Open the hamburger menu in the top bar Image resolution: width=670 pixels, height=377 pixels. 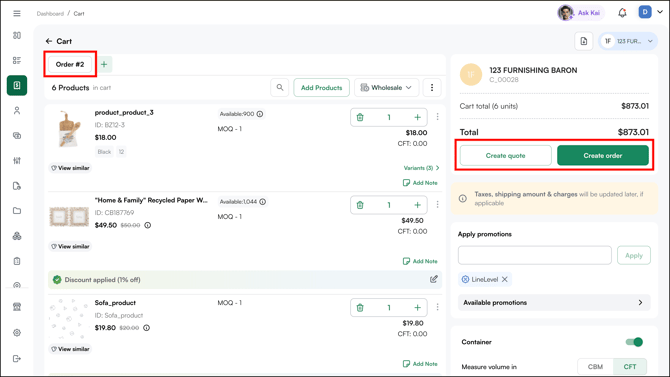[17, 14]
